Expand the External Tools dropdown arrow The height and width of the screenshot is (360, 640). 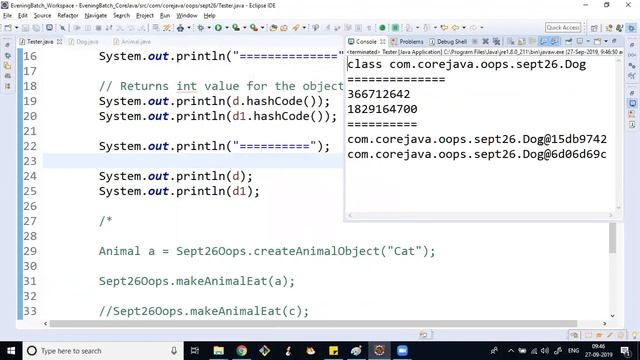(262, 27)
